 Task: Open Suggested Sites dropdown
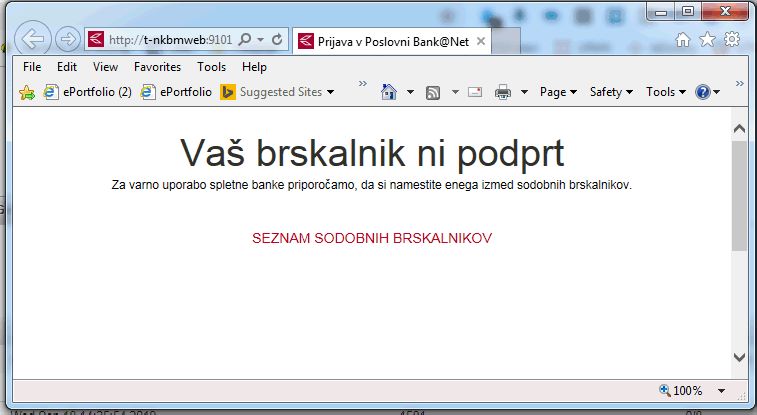click(x=277, y=92)
